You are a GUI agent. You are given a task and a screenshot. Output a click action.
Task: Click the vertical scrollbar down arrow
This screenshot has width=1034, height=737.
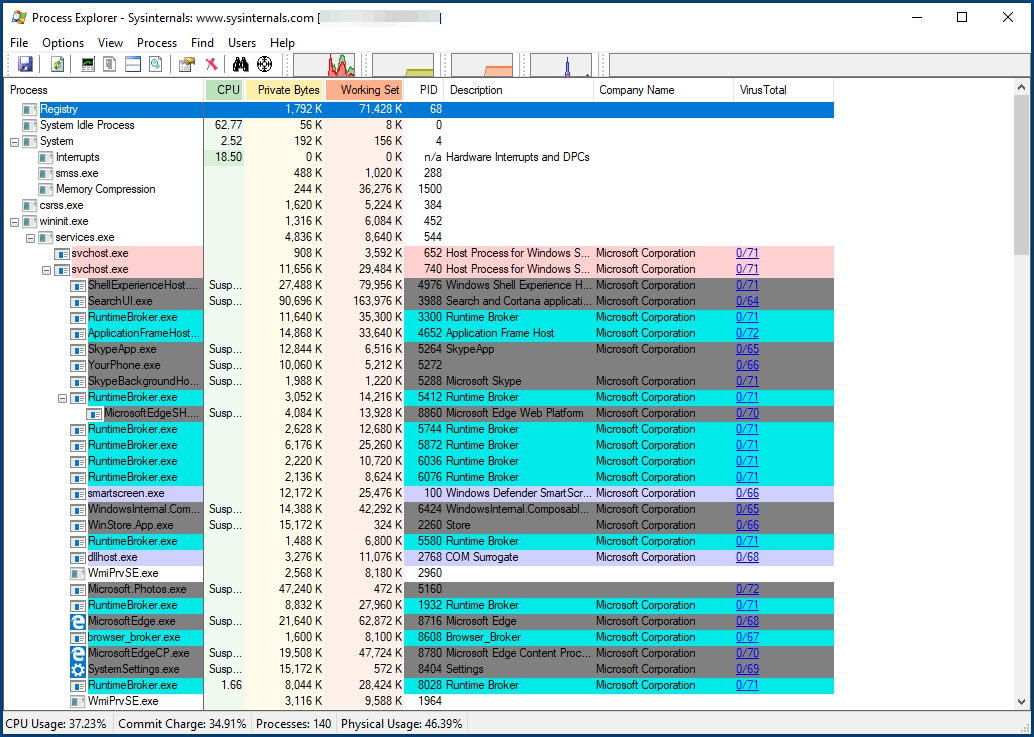[1021, 702]
